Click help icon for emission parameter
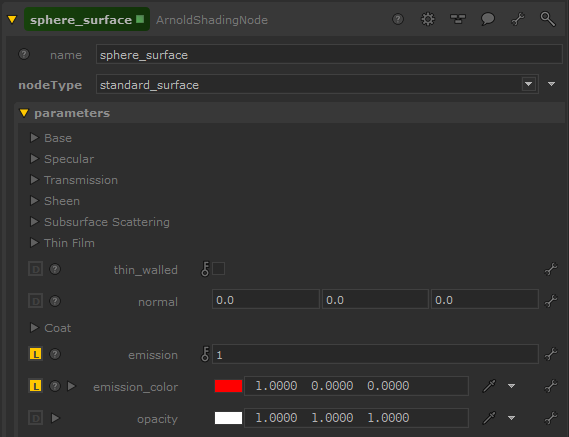Screen dimensions: 569x437 point(55,354)
